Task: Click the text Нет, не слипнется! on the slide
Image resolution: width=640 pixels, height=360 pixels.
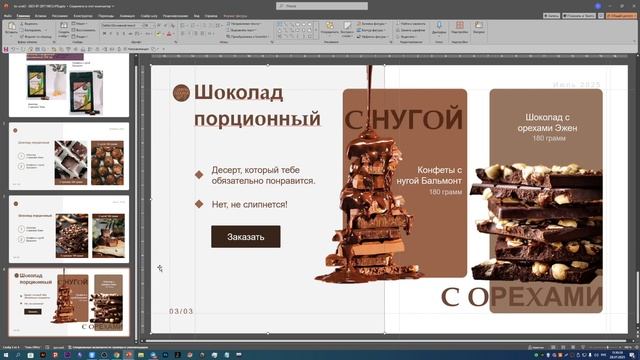Action: [x=249, y=204]
